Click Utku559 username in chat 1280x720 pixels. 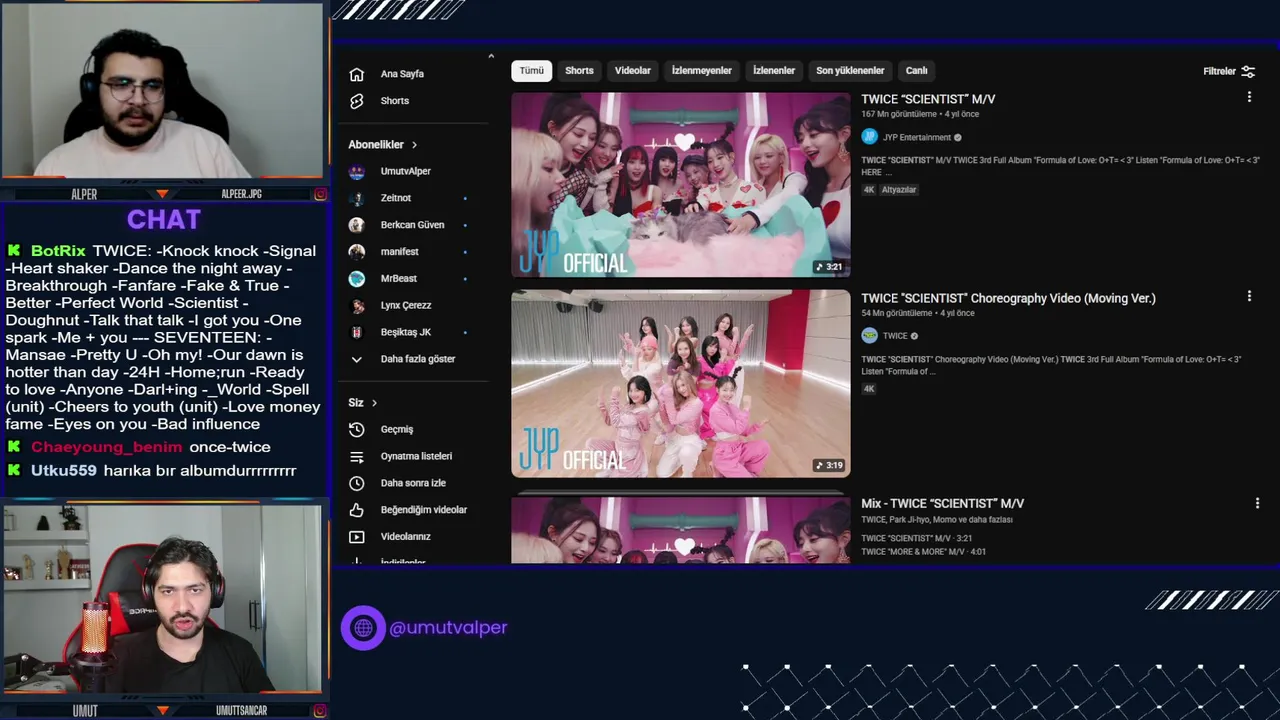pos(64,470)
